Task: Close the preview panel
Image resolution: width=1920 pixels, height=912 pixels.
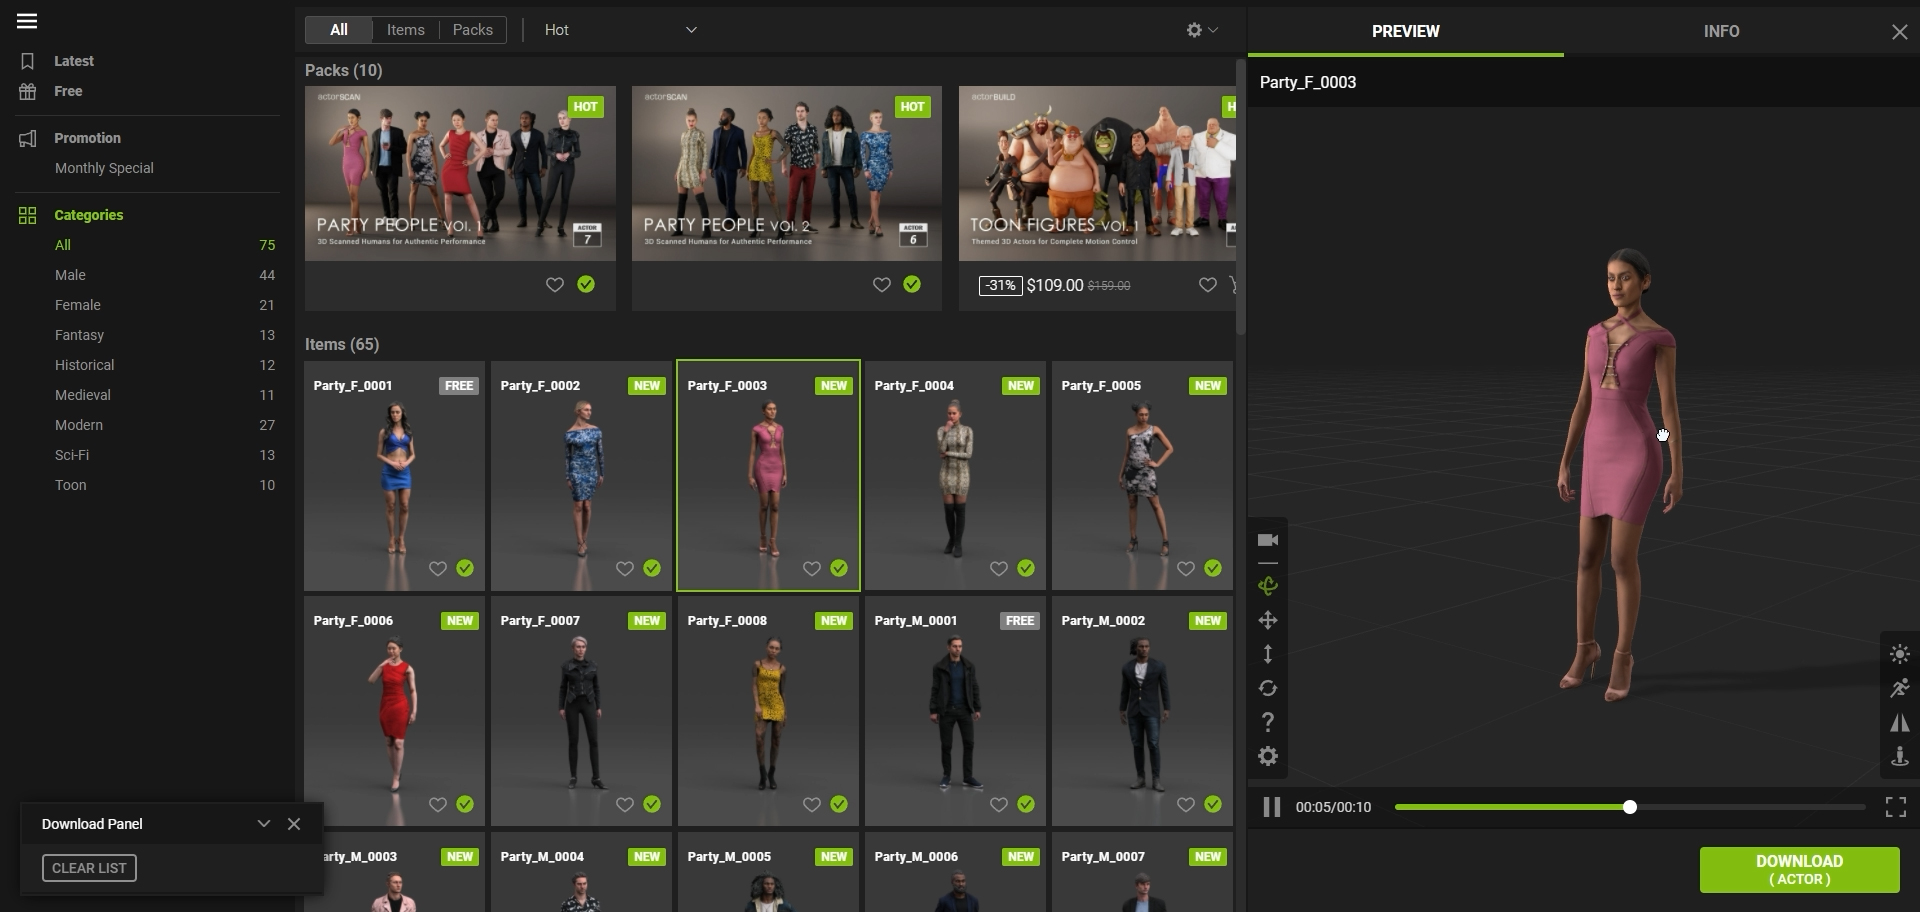Action: [1900, 32]
